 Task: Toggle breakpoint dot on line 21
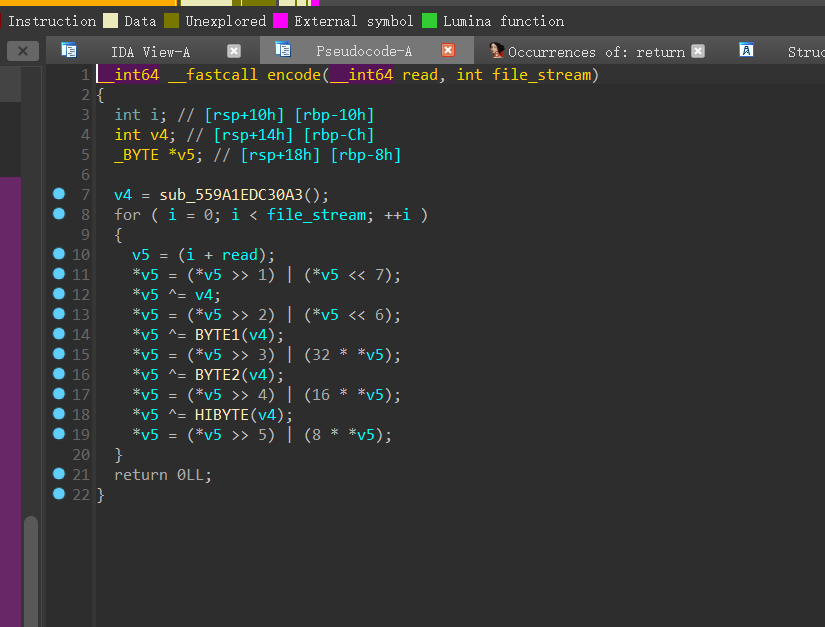[59, 473]
